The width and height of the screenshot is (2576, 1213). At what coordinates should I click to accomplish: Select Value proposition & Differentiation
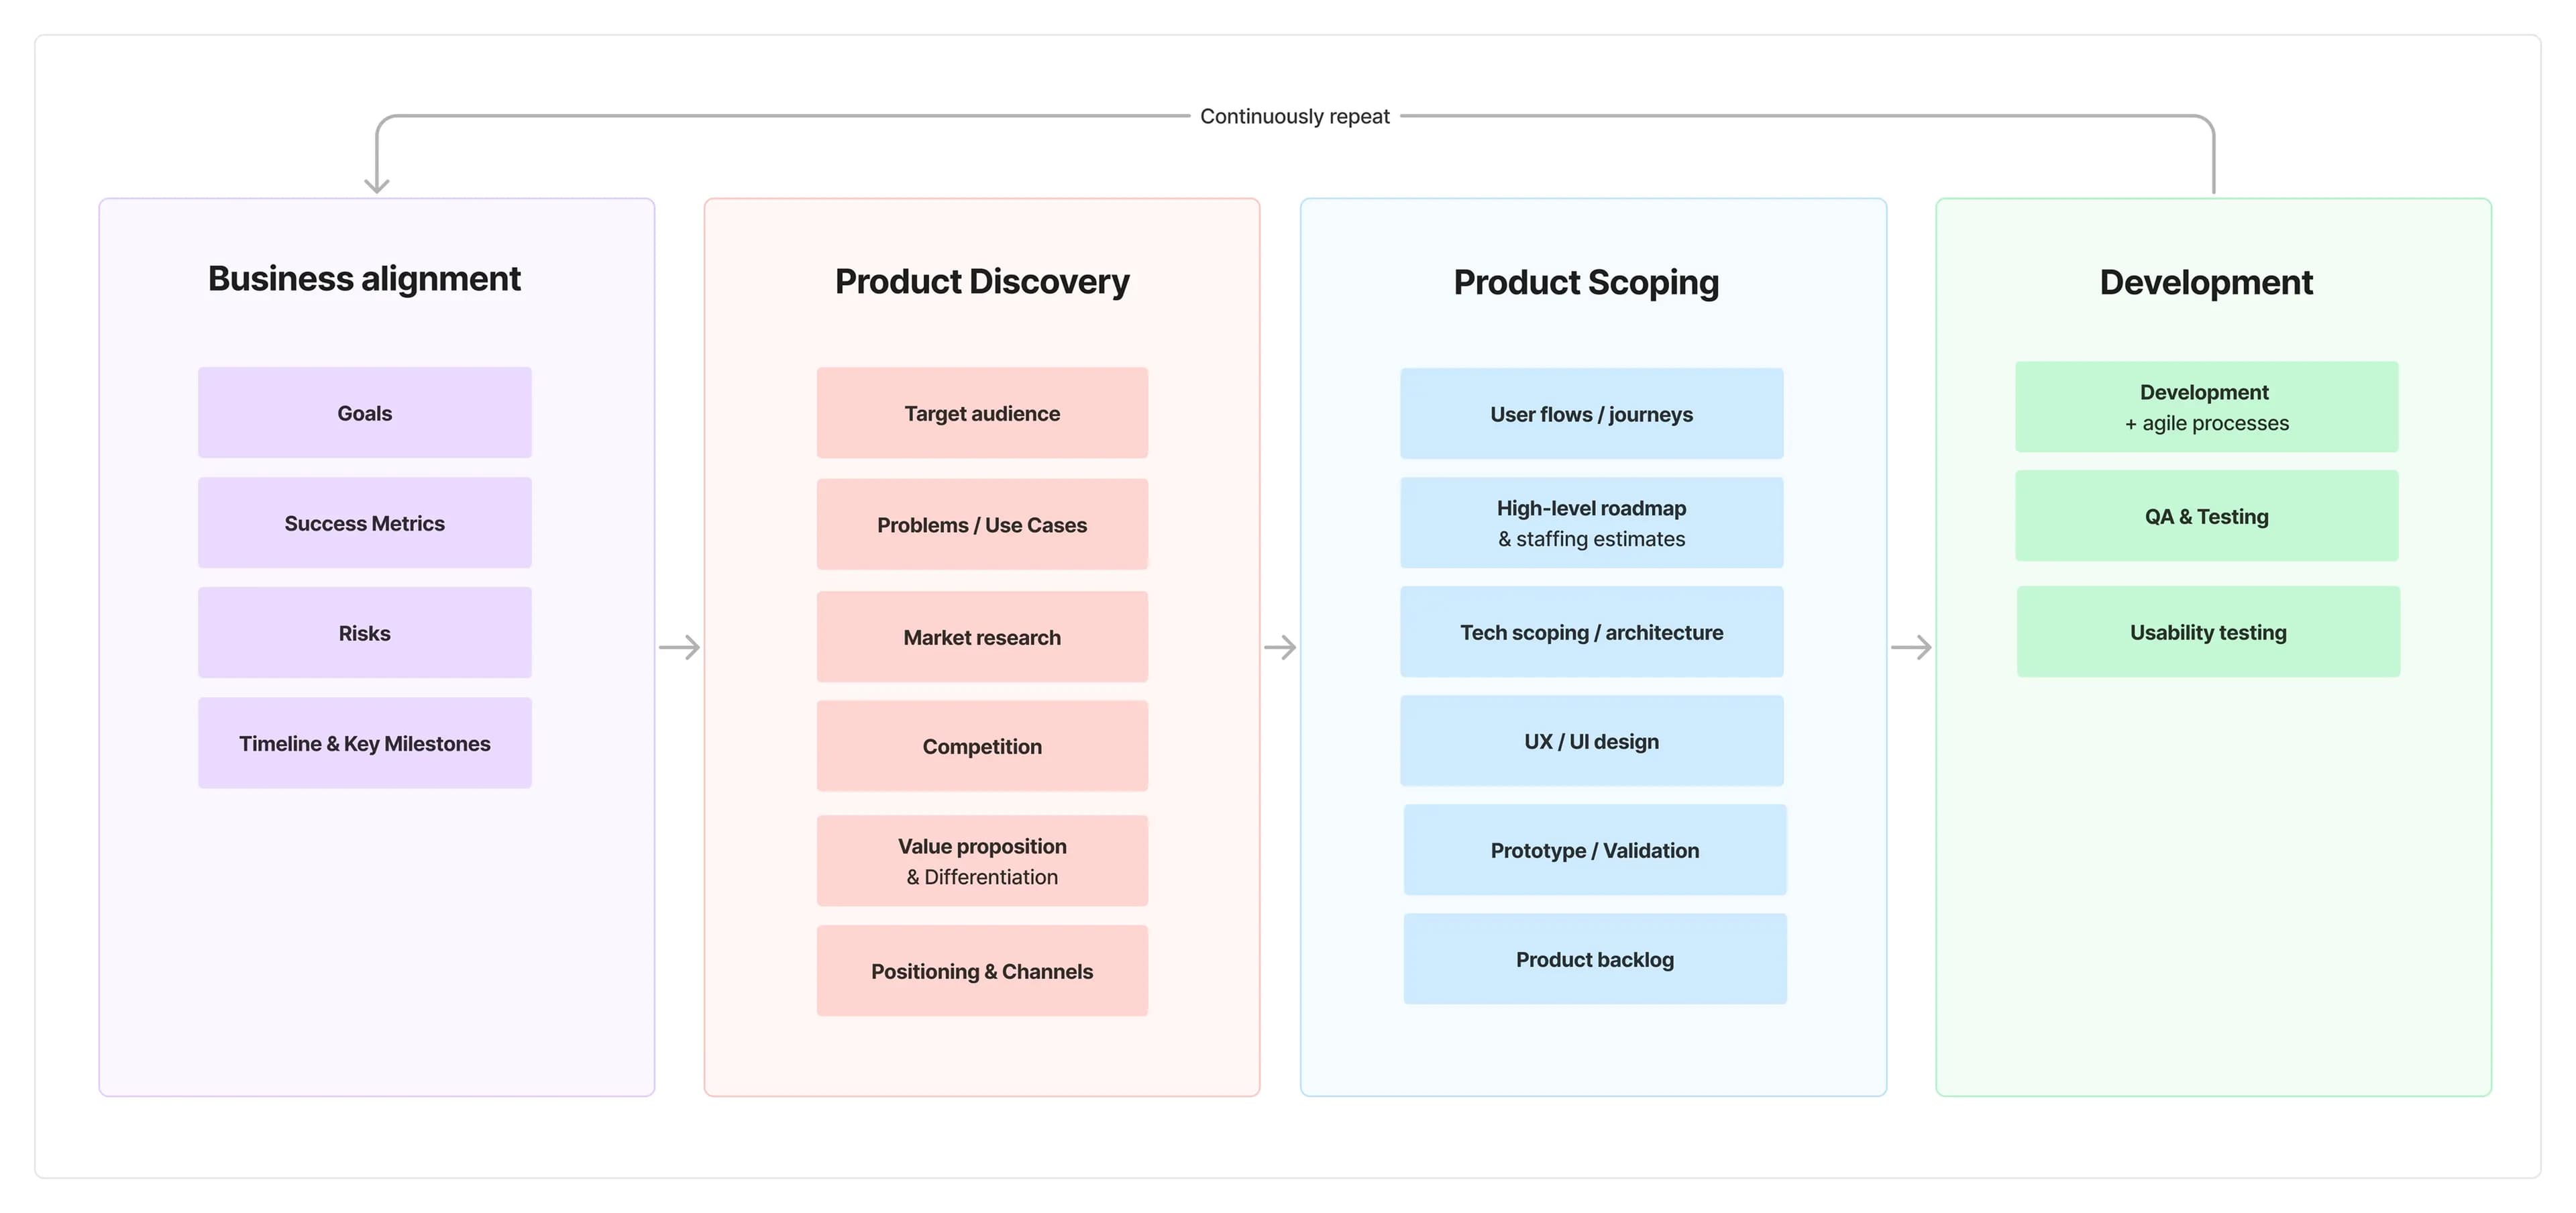pyautogui.click(x=982, y=860)
